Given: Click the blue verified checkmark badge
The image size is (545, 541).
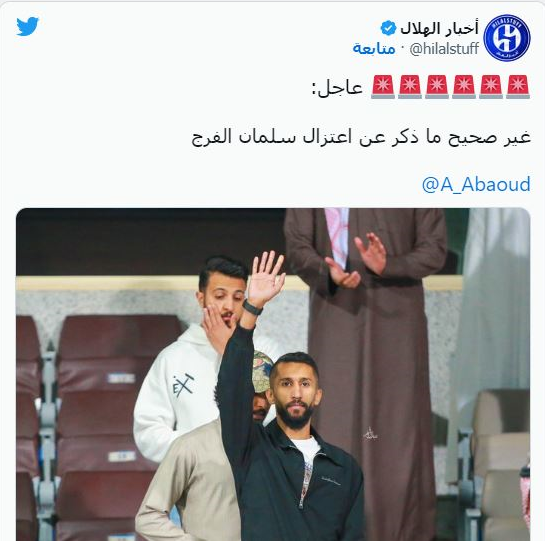Looking at the screenshot, I should 388,28.
